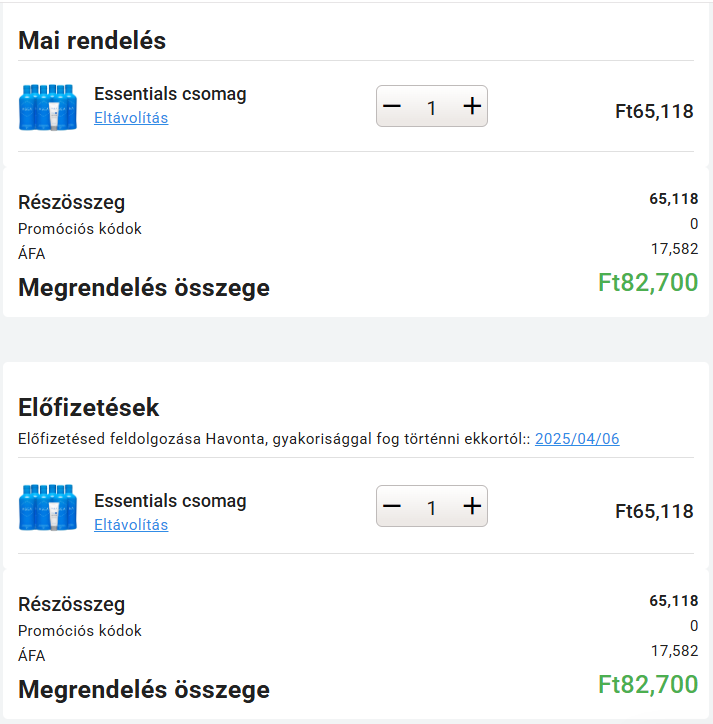Open Essentials csomag product image in Mai rendelés
713x724 pixels.
point(48,107)
